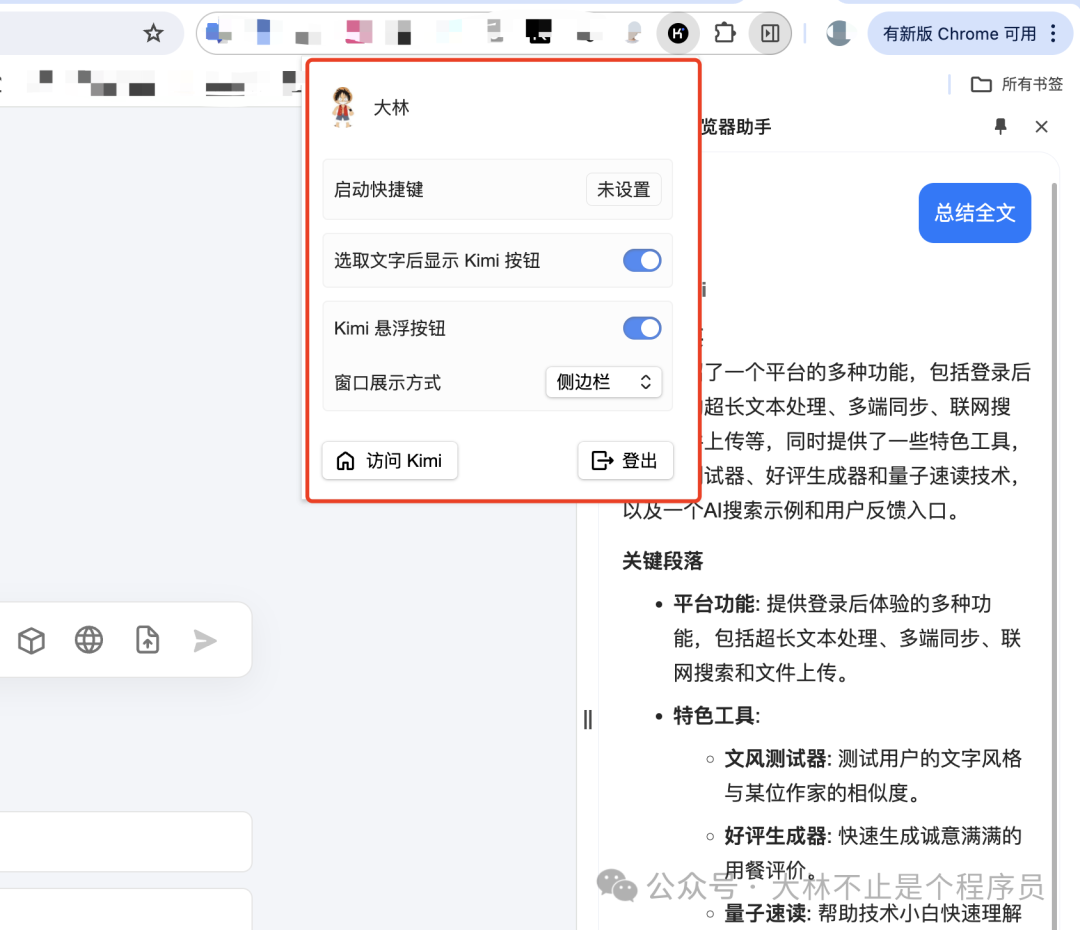Open the 窗口展示方式 侧边栏 dropdown
1080x930 pixels.
[603, 382]
